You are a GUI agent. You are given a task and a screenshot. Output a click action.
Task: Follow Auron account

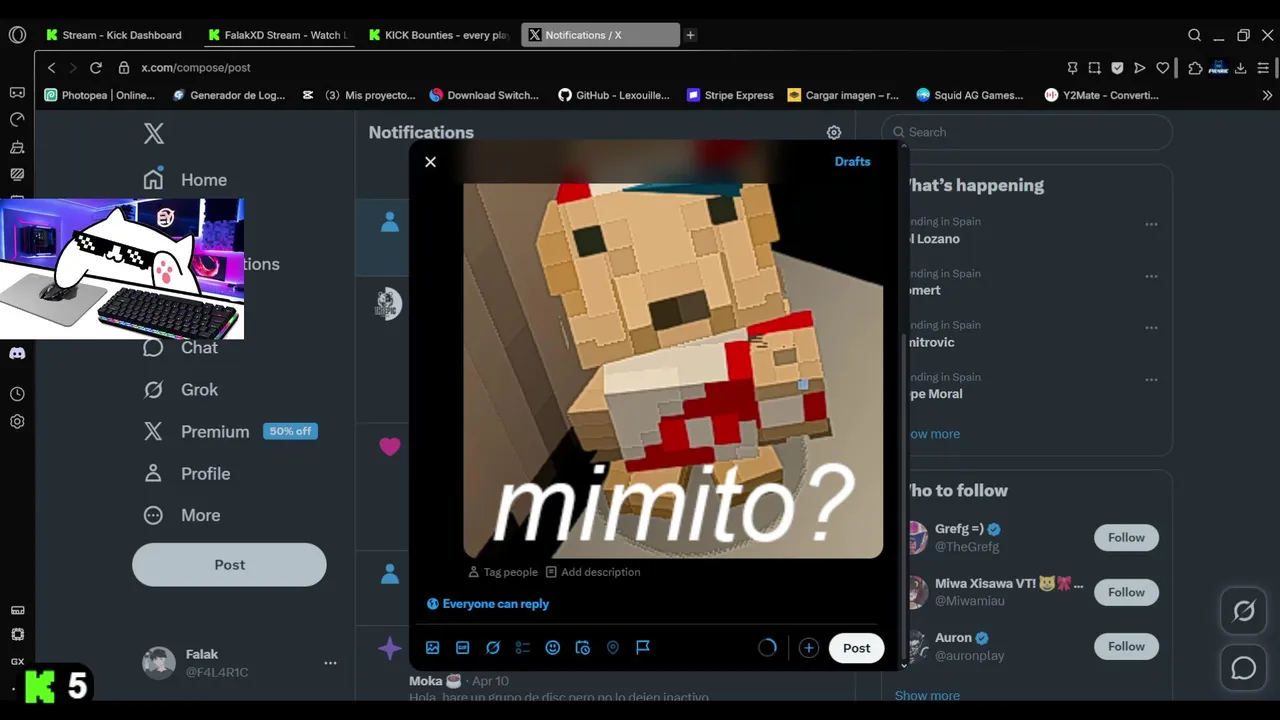(1126, 646)
